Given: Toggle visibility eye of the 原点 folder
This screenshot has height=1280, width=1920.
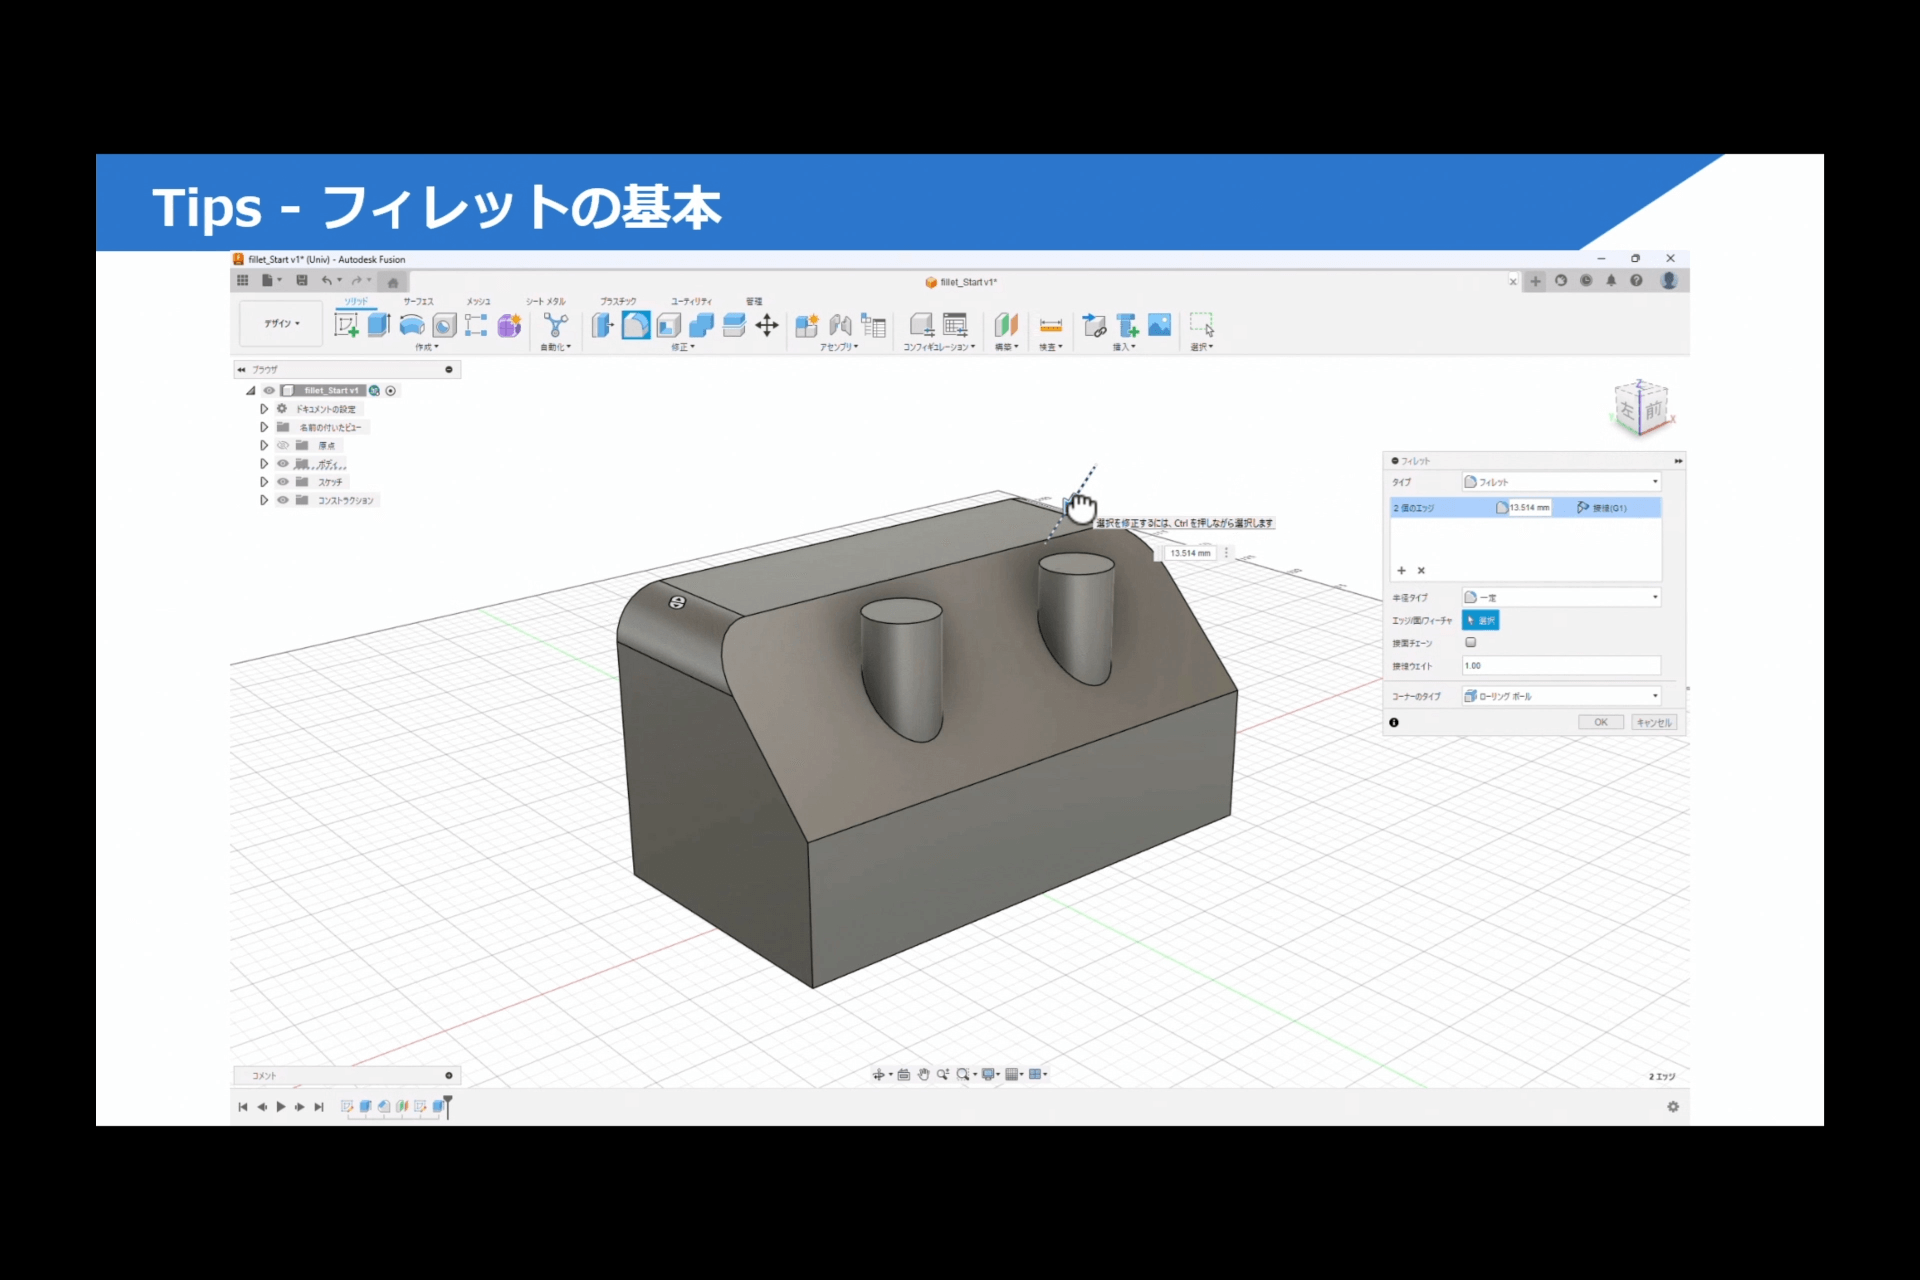Looking at the screenshot, I should [x=283, y=445].
